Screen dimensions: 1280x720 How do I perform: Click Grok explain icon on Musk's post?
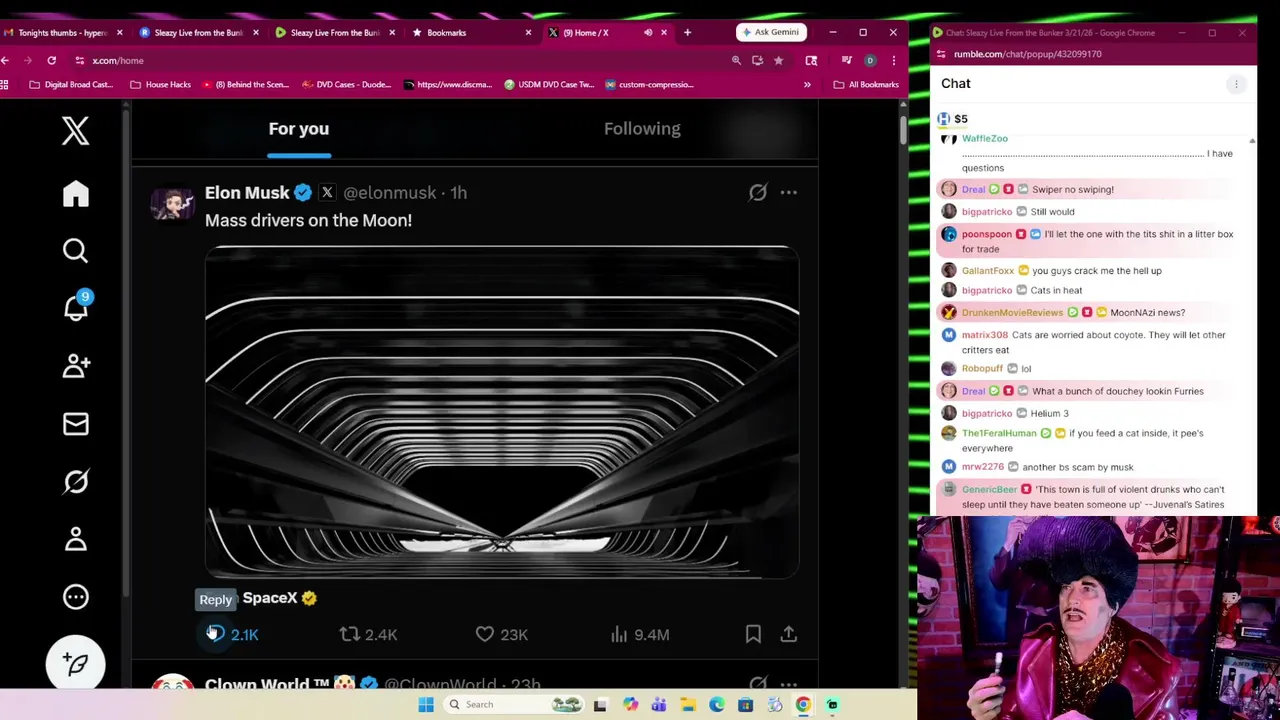[x=758, y=192]
